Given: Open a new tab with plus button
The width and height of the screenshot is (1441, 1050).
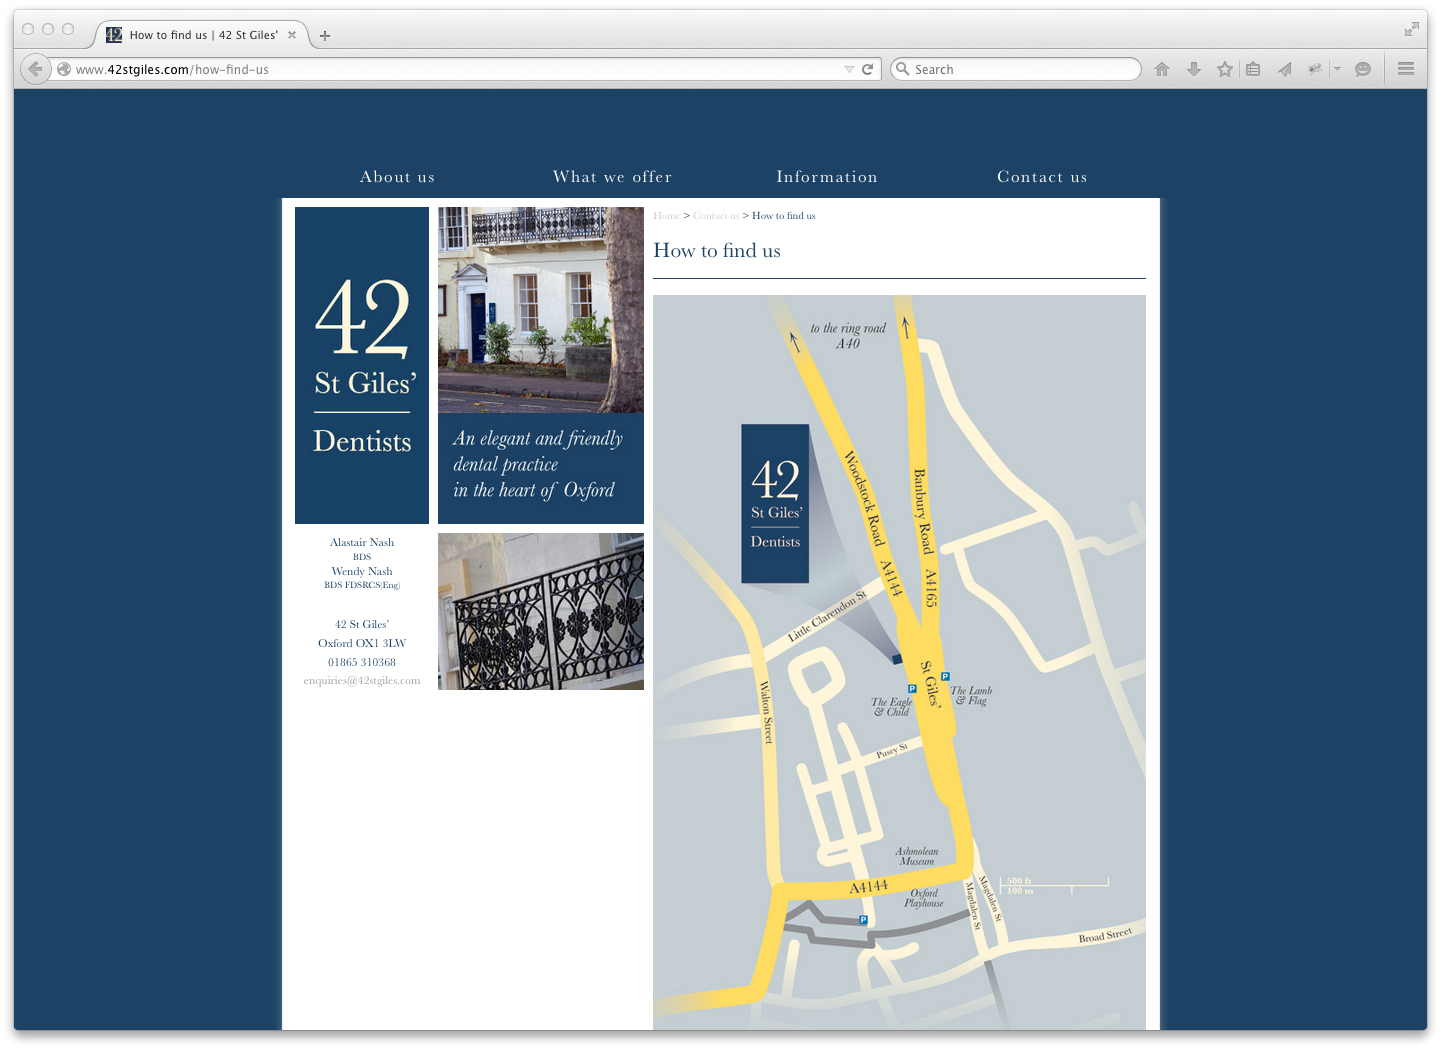Looking at the screenshot, I should pos(325,35).
